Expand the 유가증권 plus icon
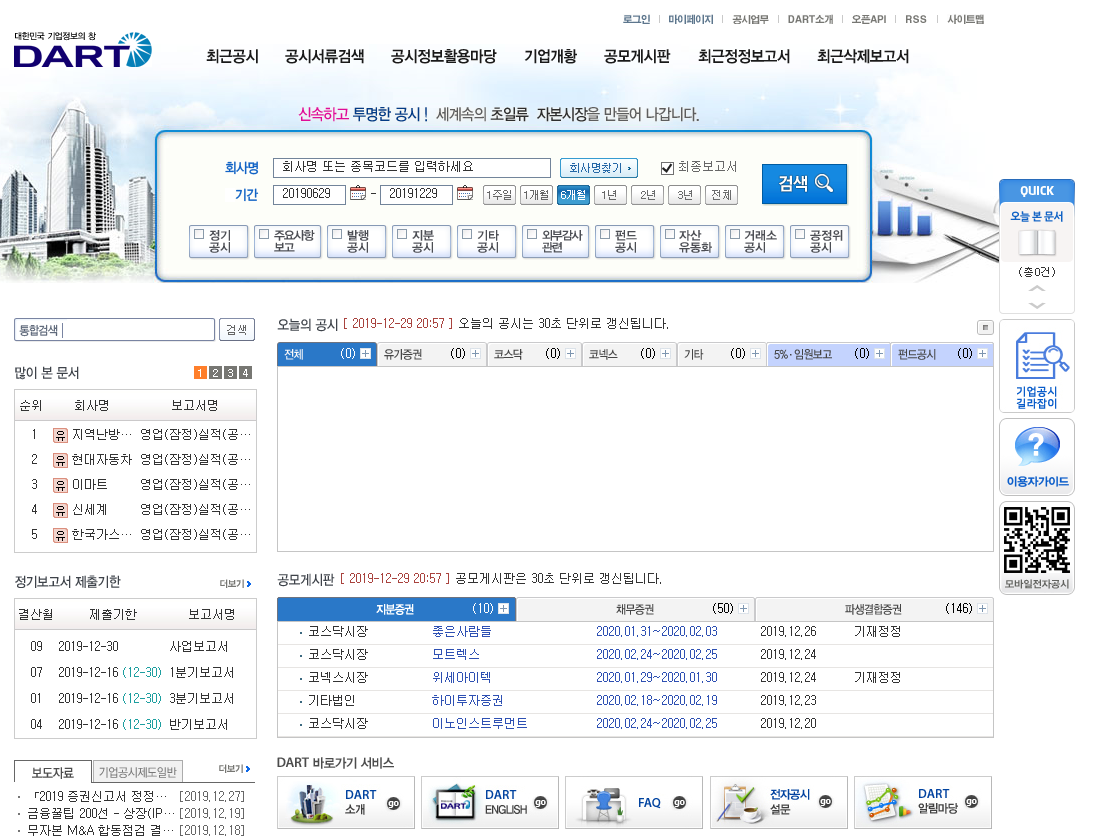Viewport: 1103px width, 840px height. click(x=476, y=354)
